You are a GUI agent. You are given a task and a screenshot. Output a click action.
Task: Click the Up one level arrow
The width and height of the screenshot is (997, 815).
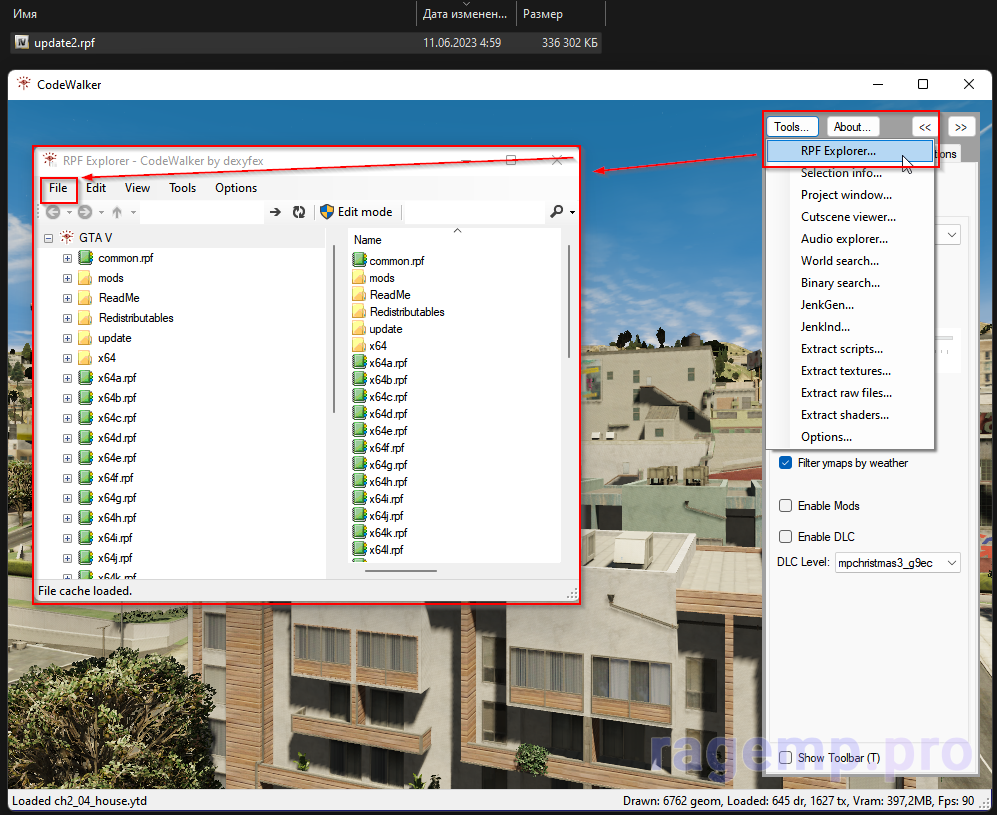point(117,212)
